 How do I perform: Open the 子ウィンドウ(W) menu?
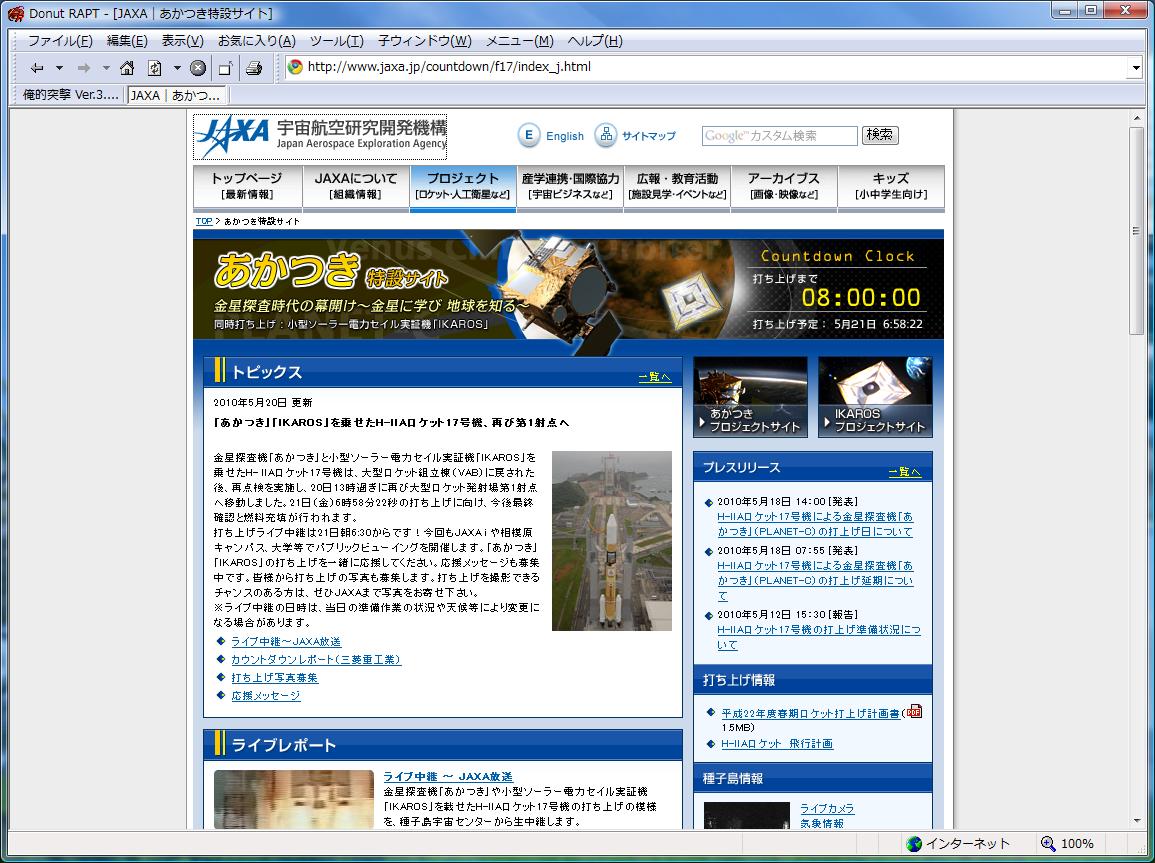coord(424,40)
